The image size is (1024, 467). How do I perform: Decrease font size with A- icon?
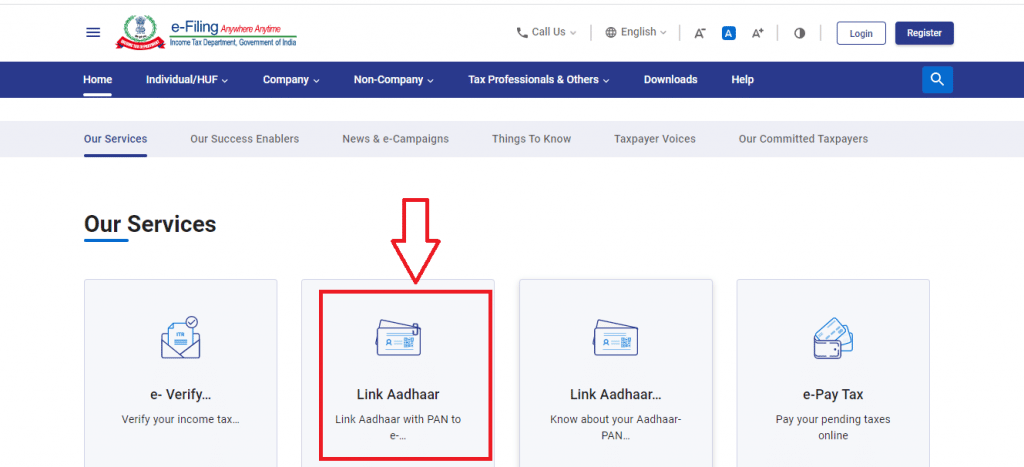699,33
